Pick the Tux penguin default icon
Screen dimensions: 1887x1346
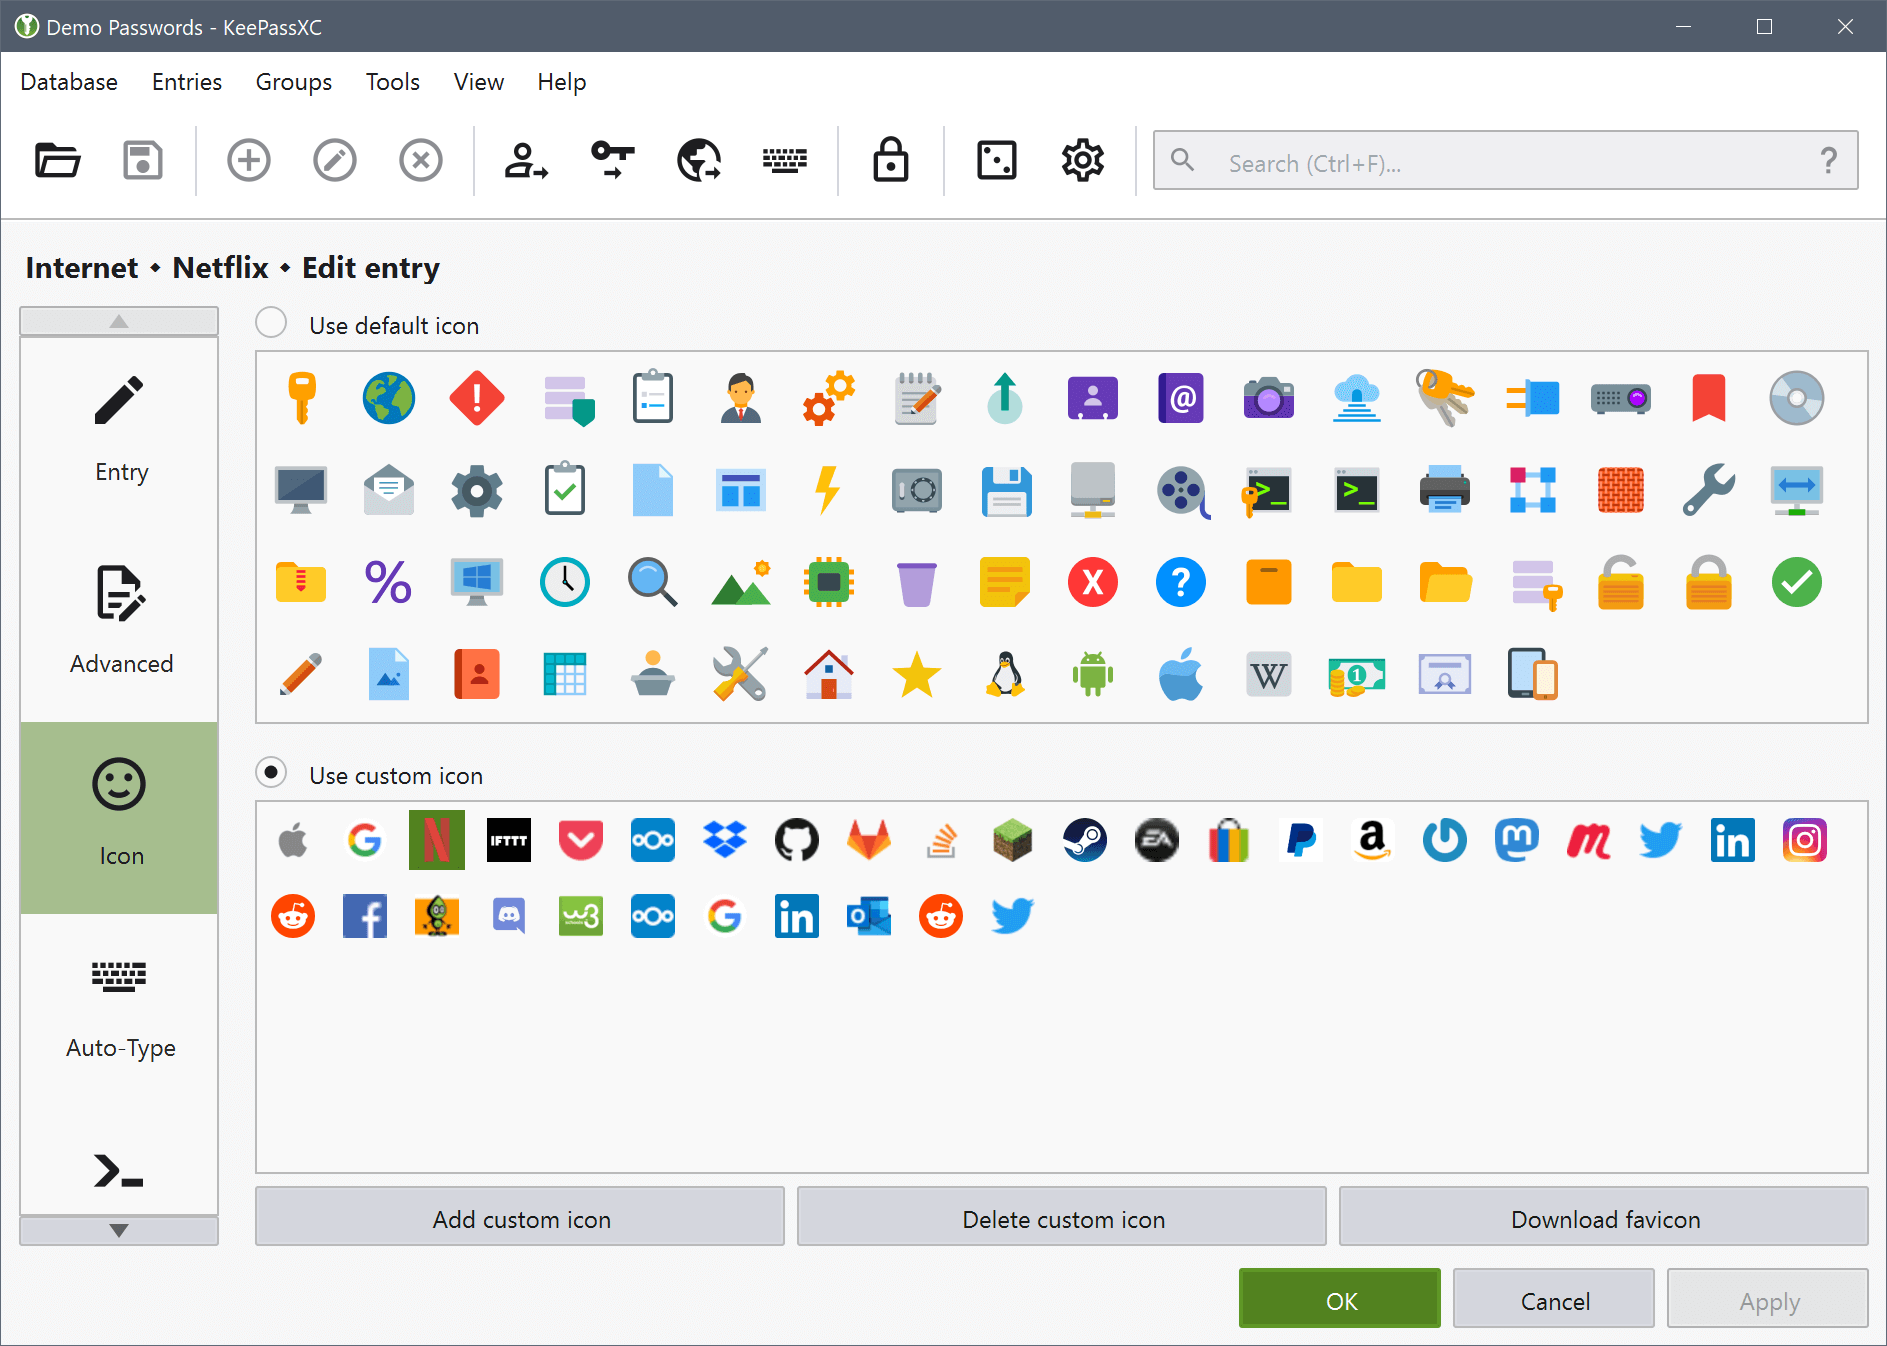1005,673
